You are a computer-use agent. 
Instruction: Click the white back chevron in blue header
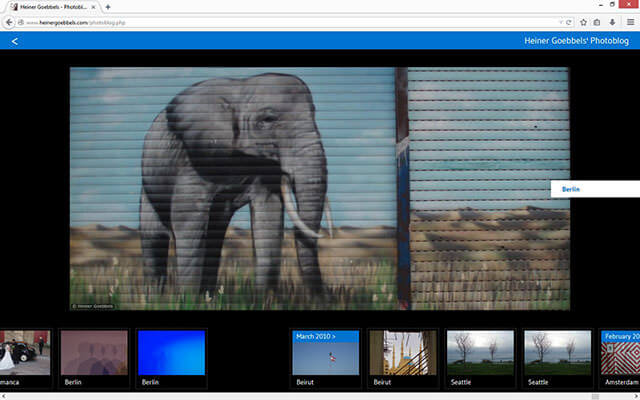coord(15,41)
